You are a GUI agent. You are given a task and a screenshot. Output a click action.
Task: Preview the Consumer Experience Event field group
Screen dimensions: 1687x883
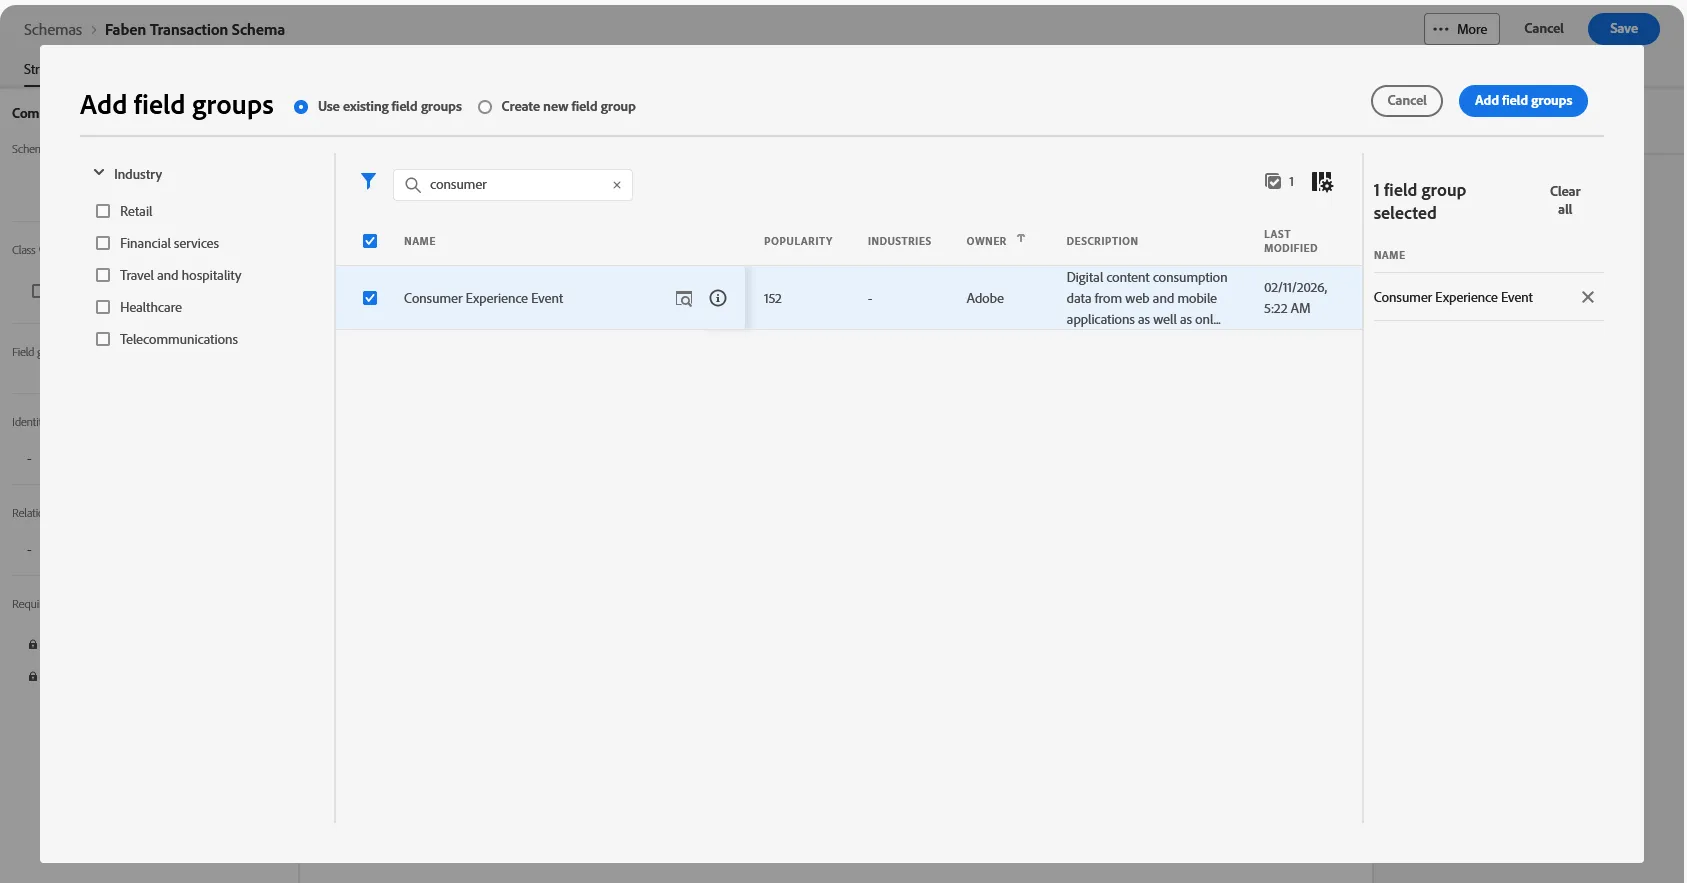[x=684, y=299]
